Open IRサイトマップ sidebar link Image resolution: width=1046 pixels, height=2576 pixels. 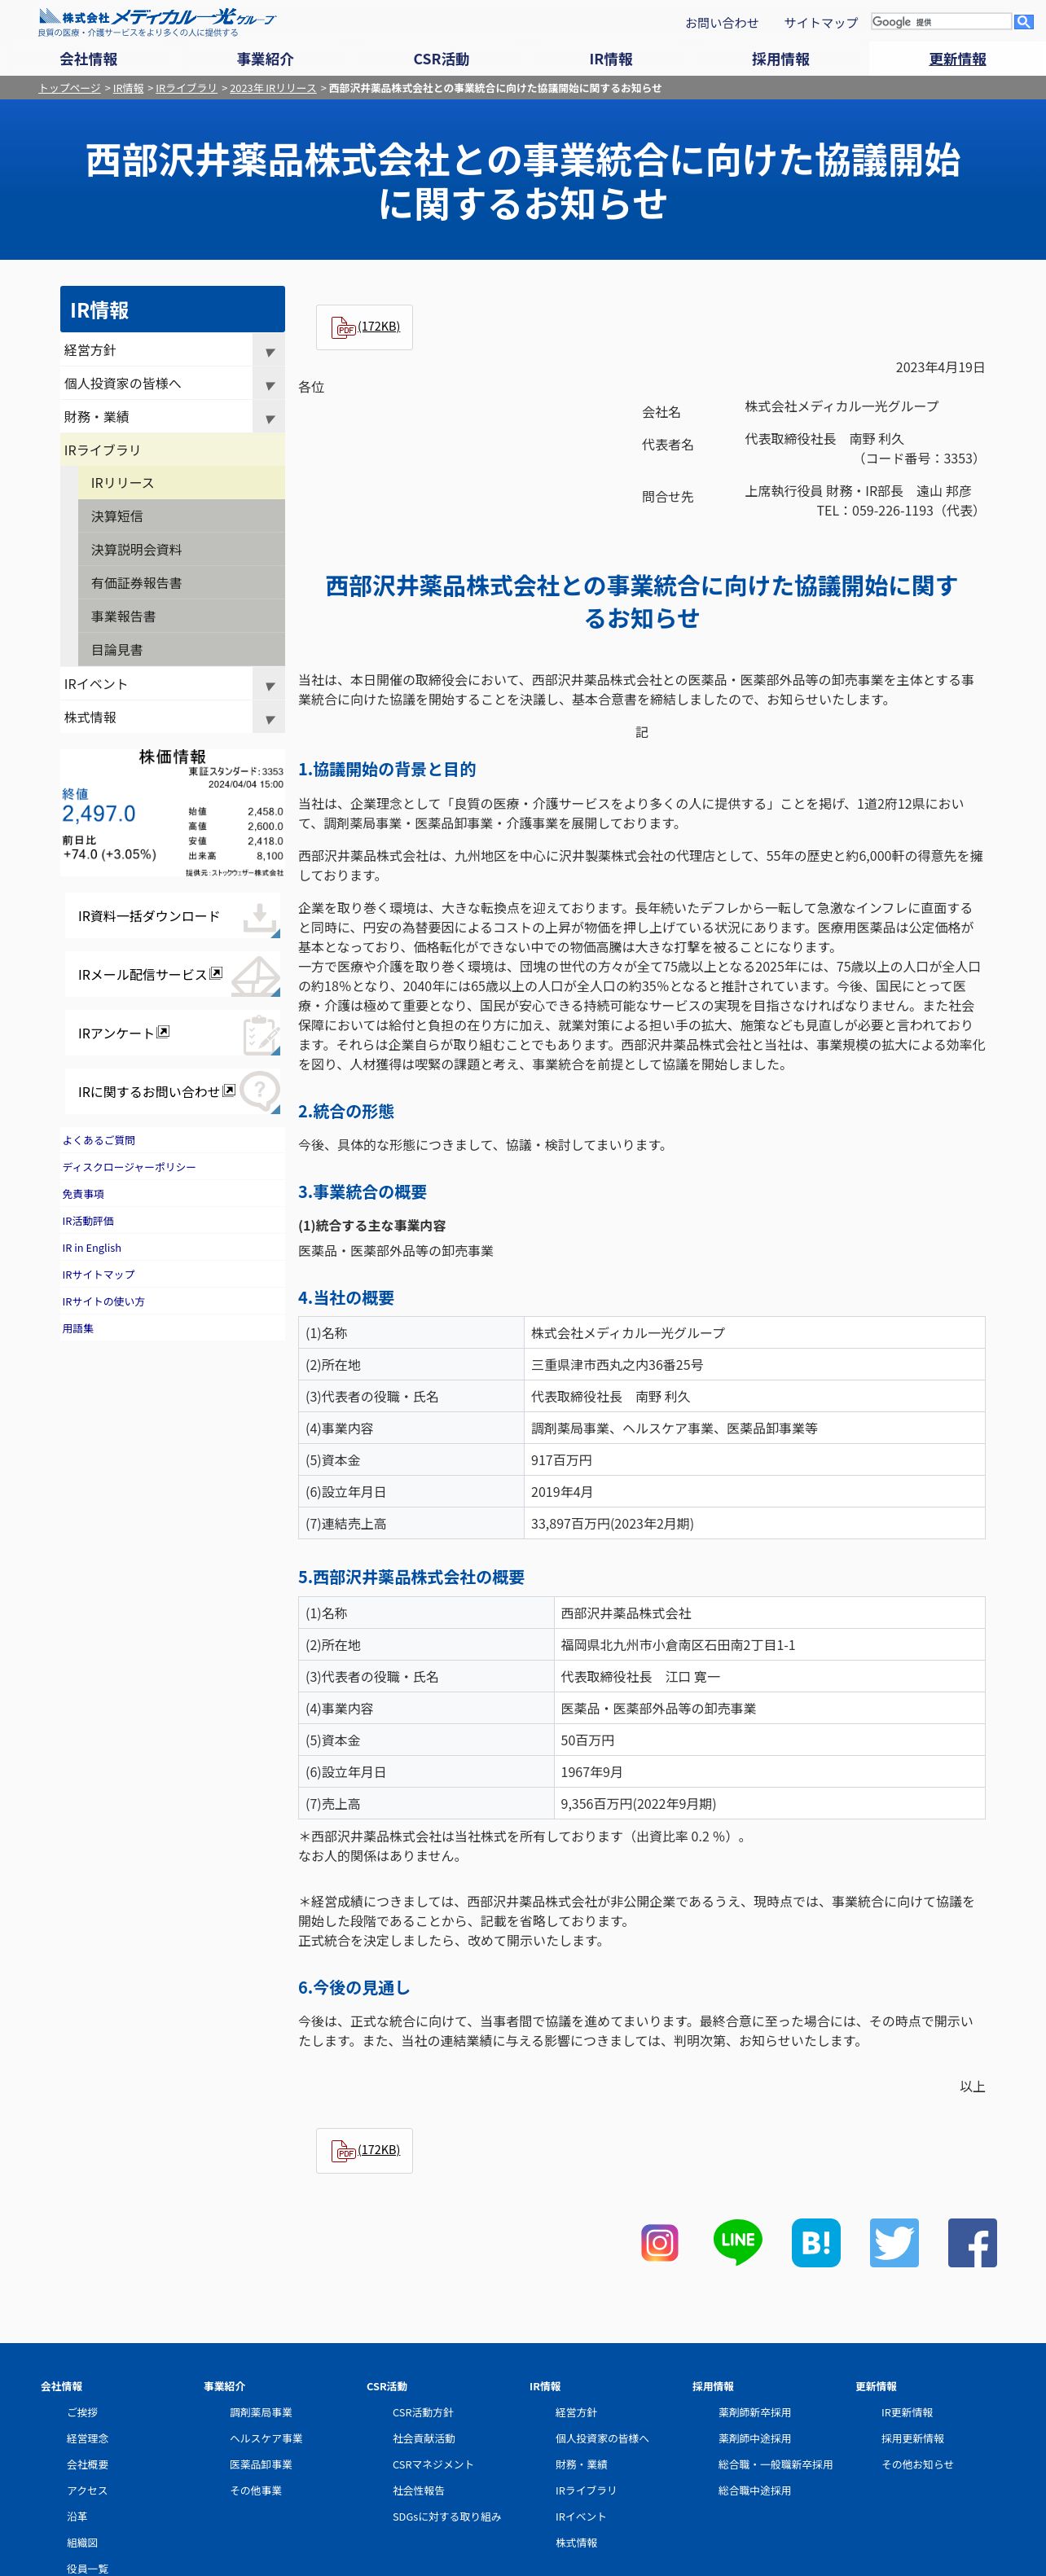coord(98,1275)
